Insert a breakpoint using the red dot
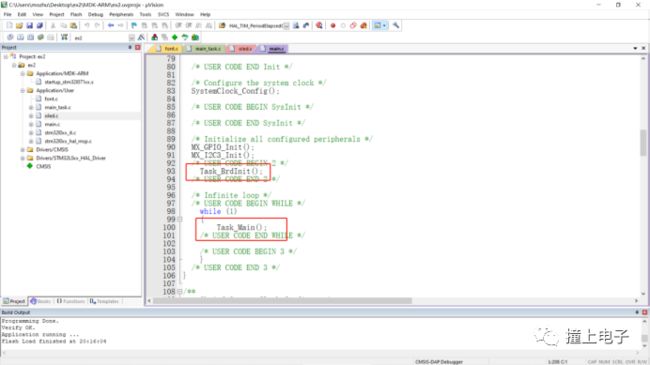This screenshot has width=650, height=365. tap(332, 26)
